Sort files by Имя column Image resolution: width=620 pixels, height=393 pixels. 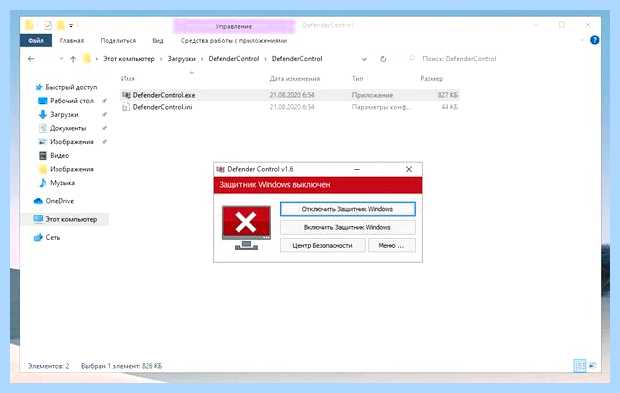[128, 78]
